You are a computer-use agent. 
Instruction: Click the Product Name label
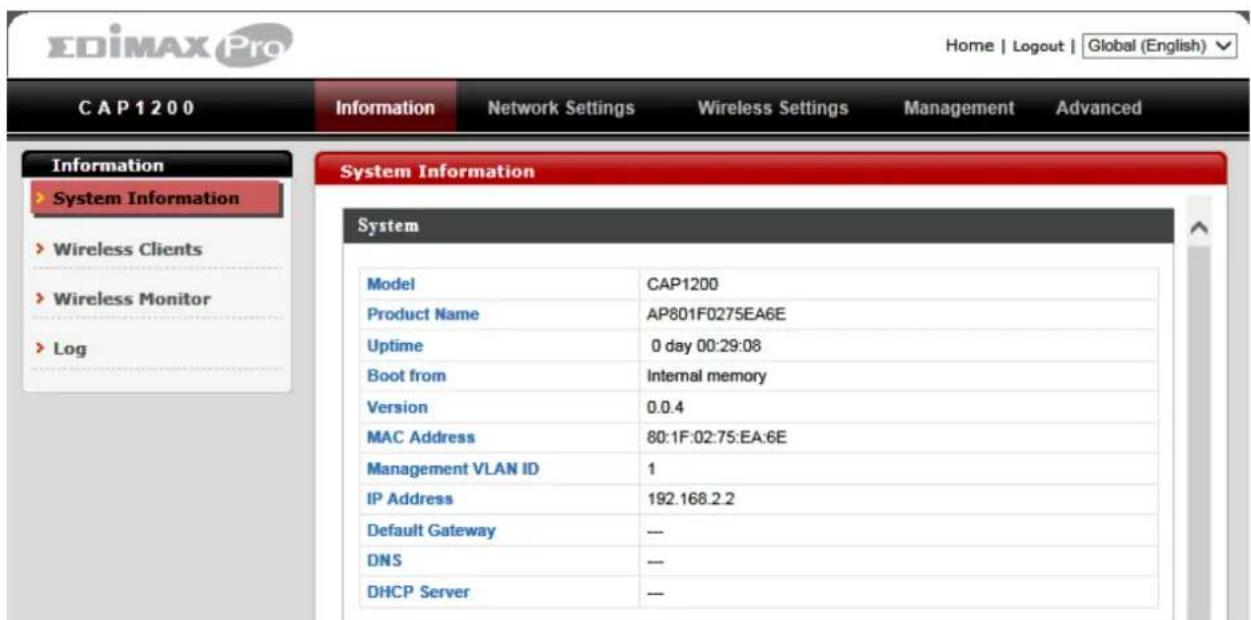(x=423, y=314)
